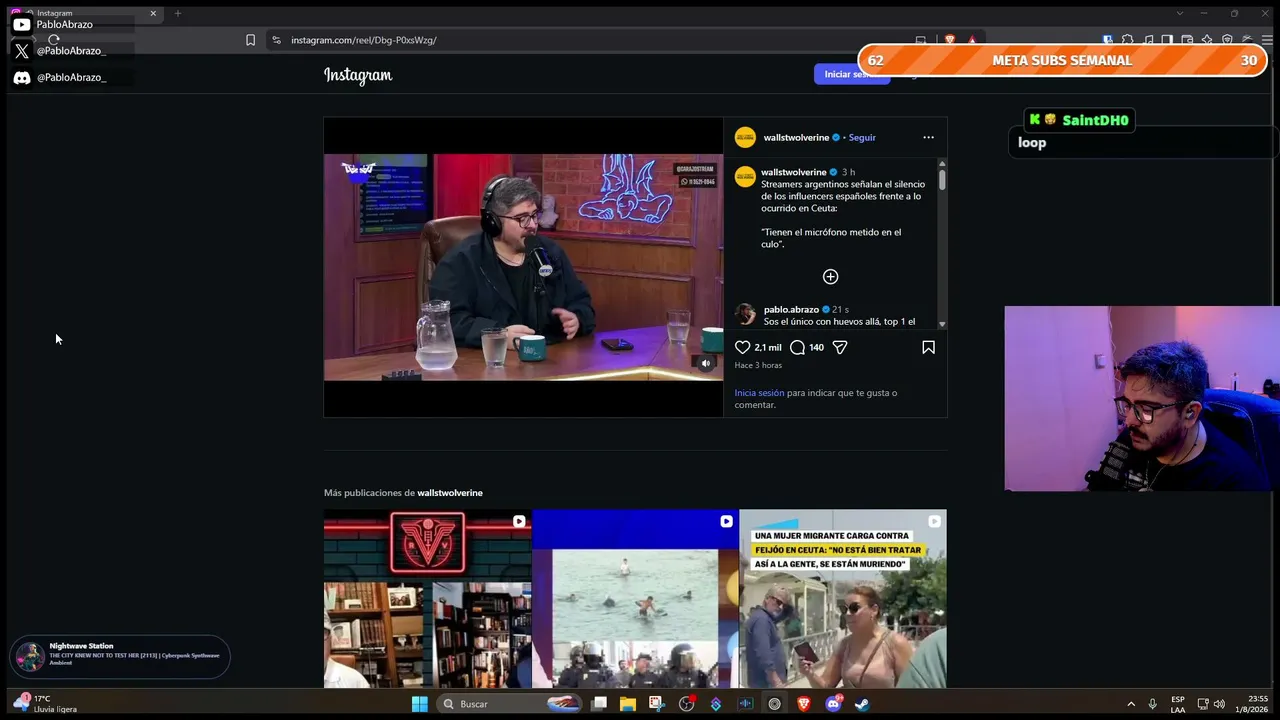Open the swimmers-in-sea reel thumbnail
1280x720 pixels.
click(x=635, y=599)
